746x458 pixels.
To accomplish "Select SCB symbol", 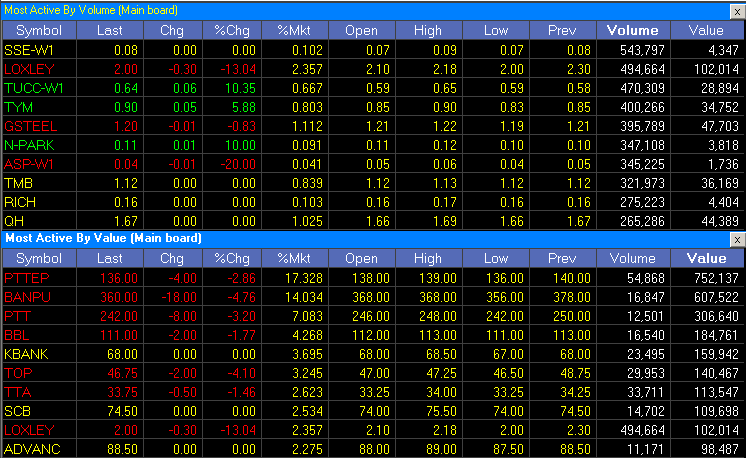I will tap(18, 411).
